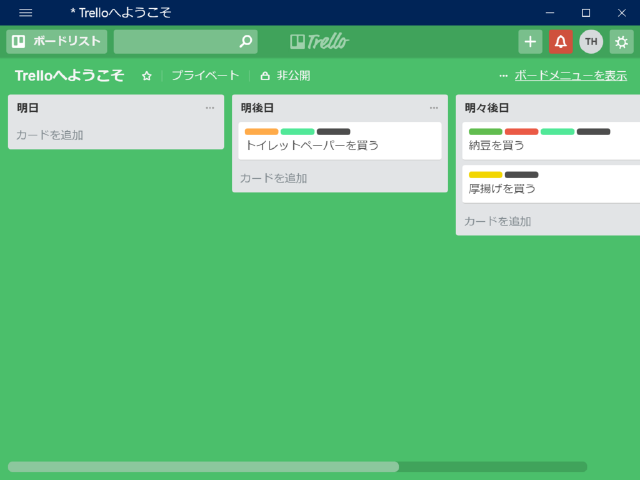
Task: Click the search magnifier icon
Action: click(x=246, y=41)
